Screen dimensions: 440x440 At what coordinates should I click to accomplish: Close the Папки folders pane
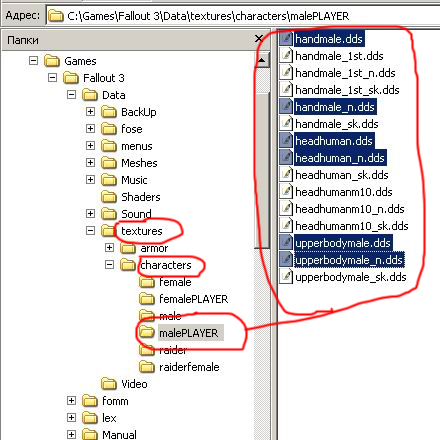click(x=259, y=39)
